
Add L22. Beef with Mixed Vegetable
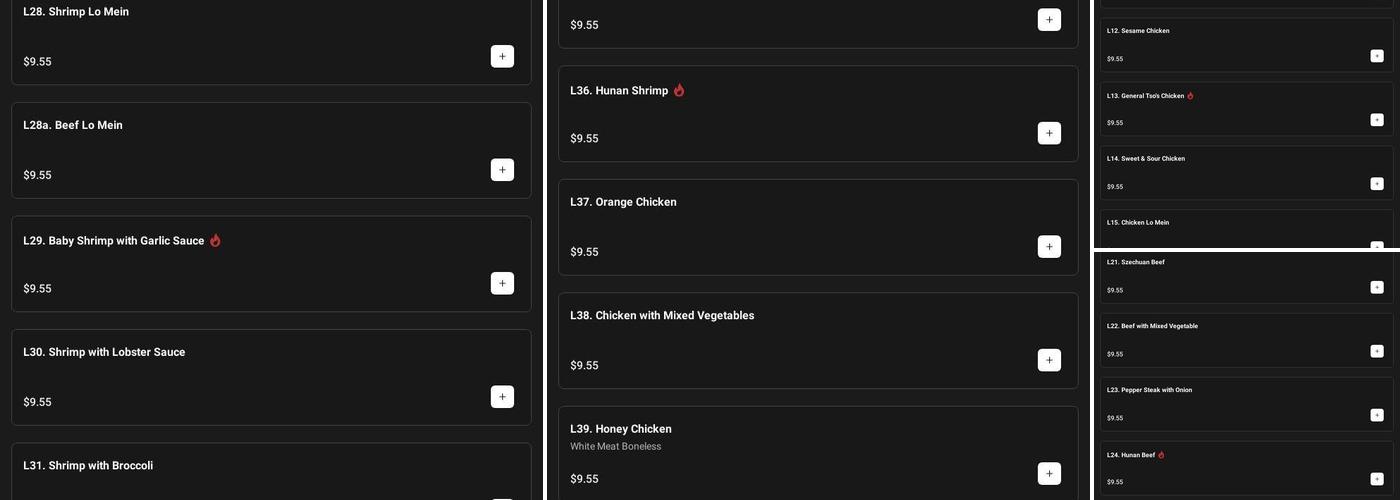[1377, 352]
